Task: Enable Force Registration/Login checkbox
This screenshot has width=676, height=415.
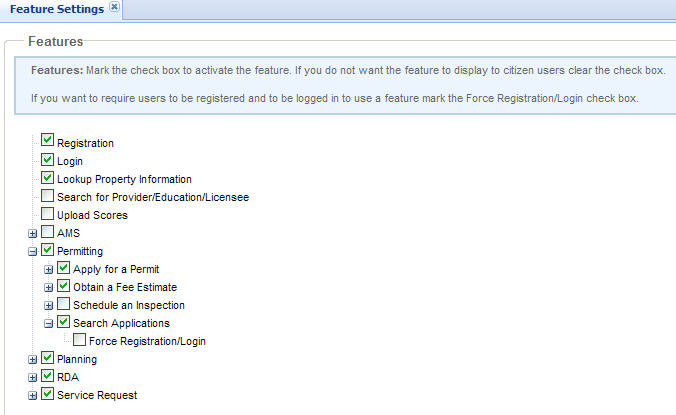Action: tap(79, 340)
